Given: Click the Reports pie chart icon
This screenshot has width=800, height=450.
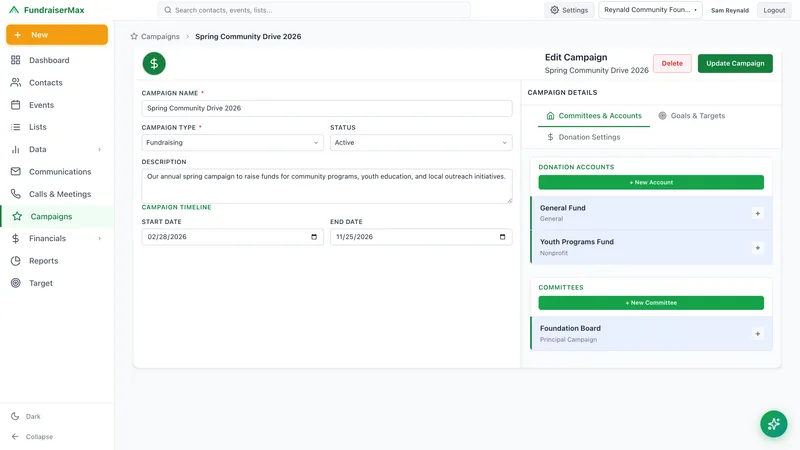Looking at the screenshot, I should [16, 261].
